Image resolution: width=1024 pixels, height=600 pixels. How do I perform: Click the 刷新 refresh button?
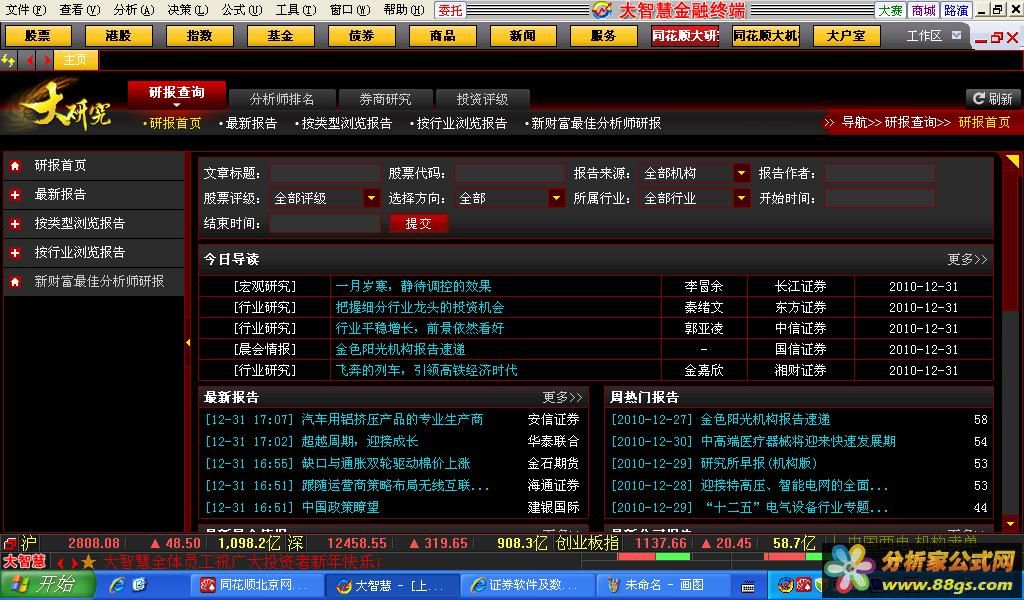click(x=992, y=99)
